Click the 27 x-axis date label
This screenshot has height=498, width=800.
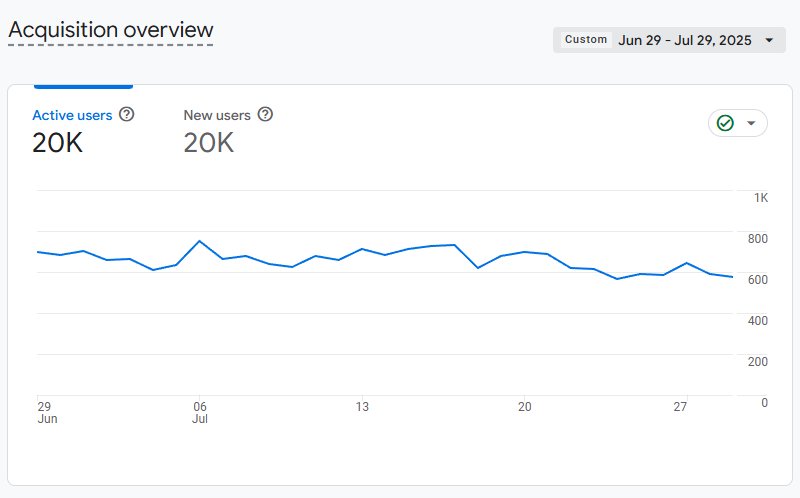tap(680, 407)
